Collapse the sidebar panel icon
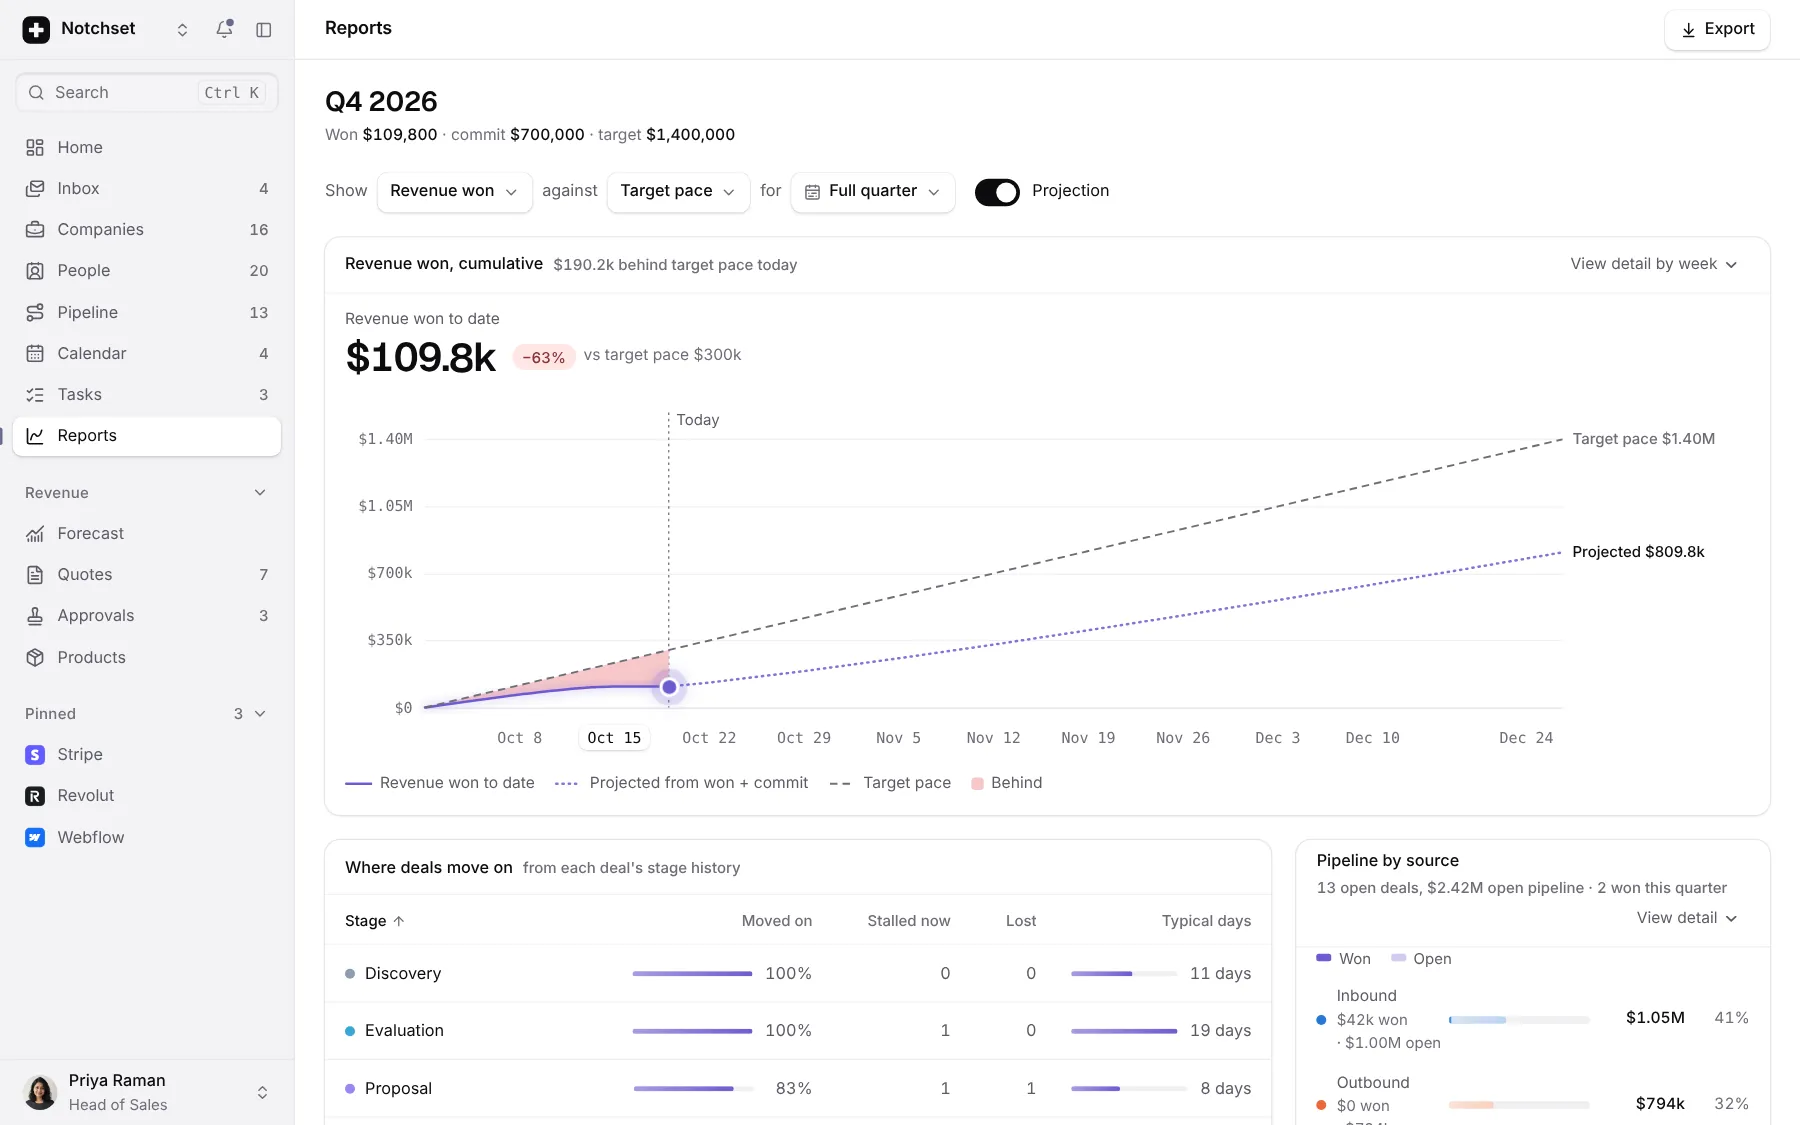Image resolution: width=1800 pixels, height=1125 pixels. click(264, 29)
